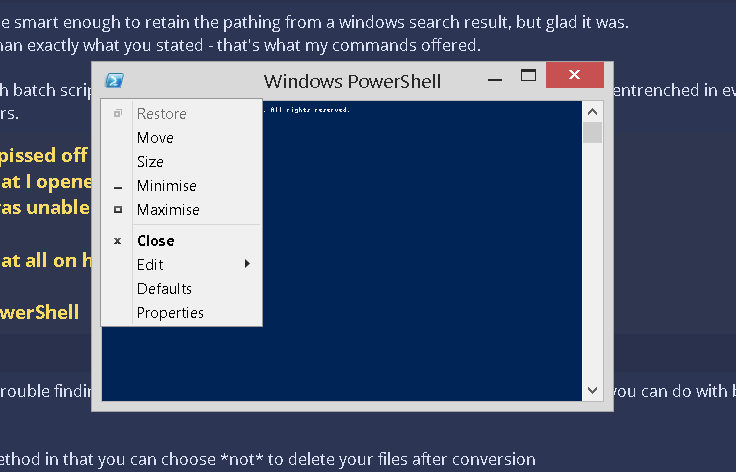The image size is (736, 472).
Task: Click the Windows PowerShell title text
Action: point(352,82)
